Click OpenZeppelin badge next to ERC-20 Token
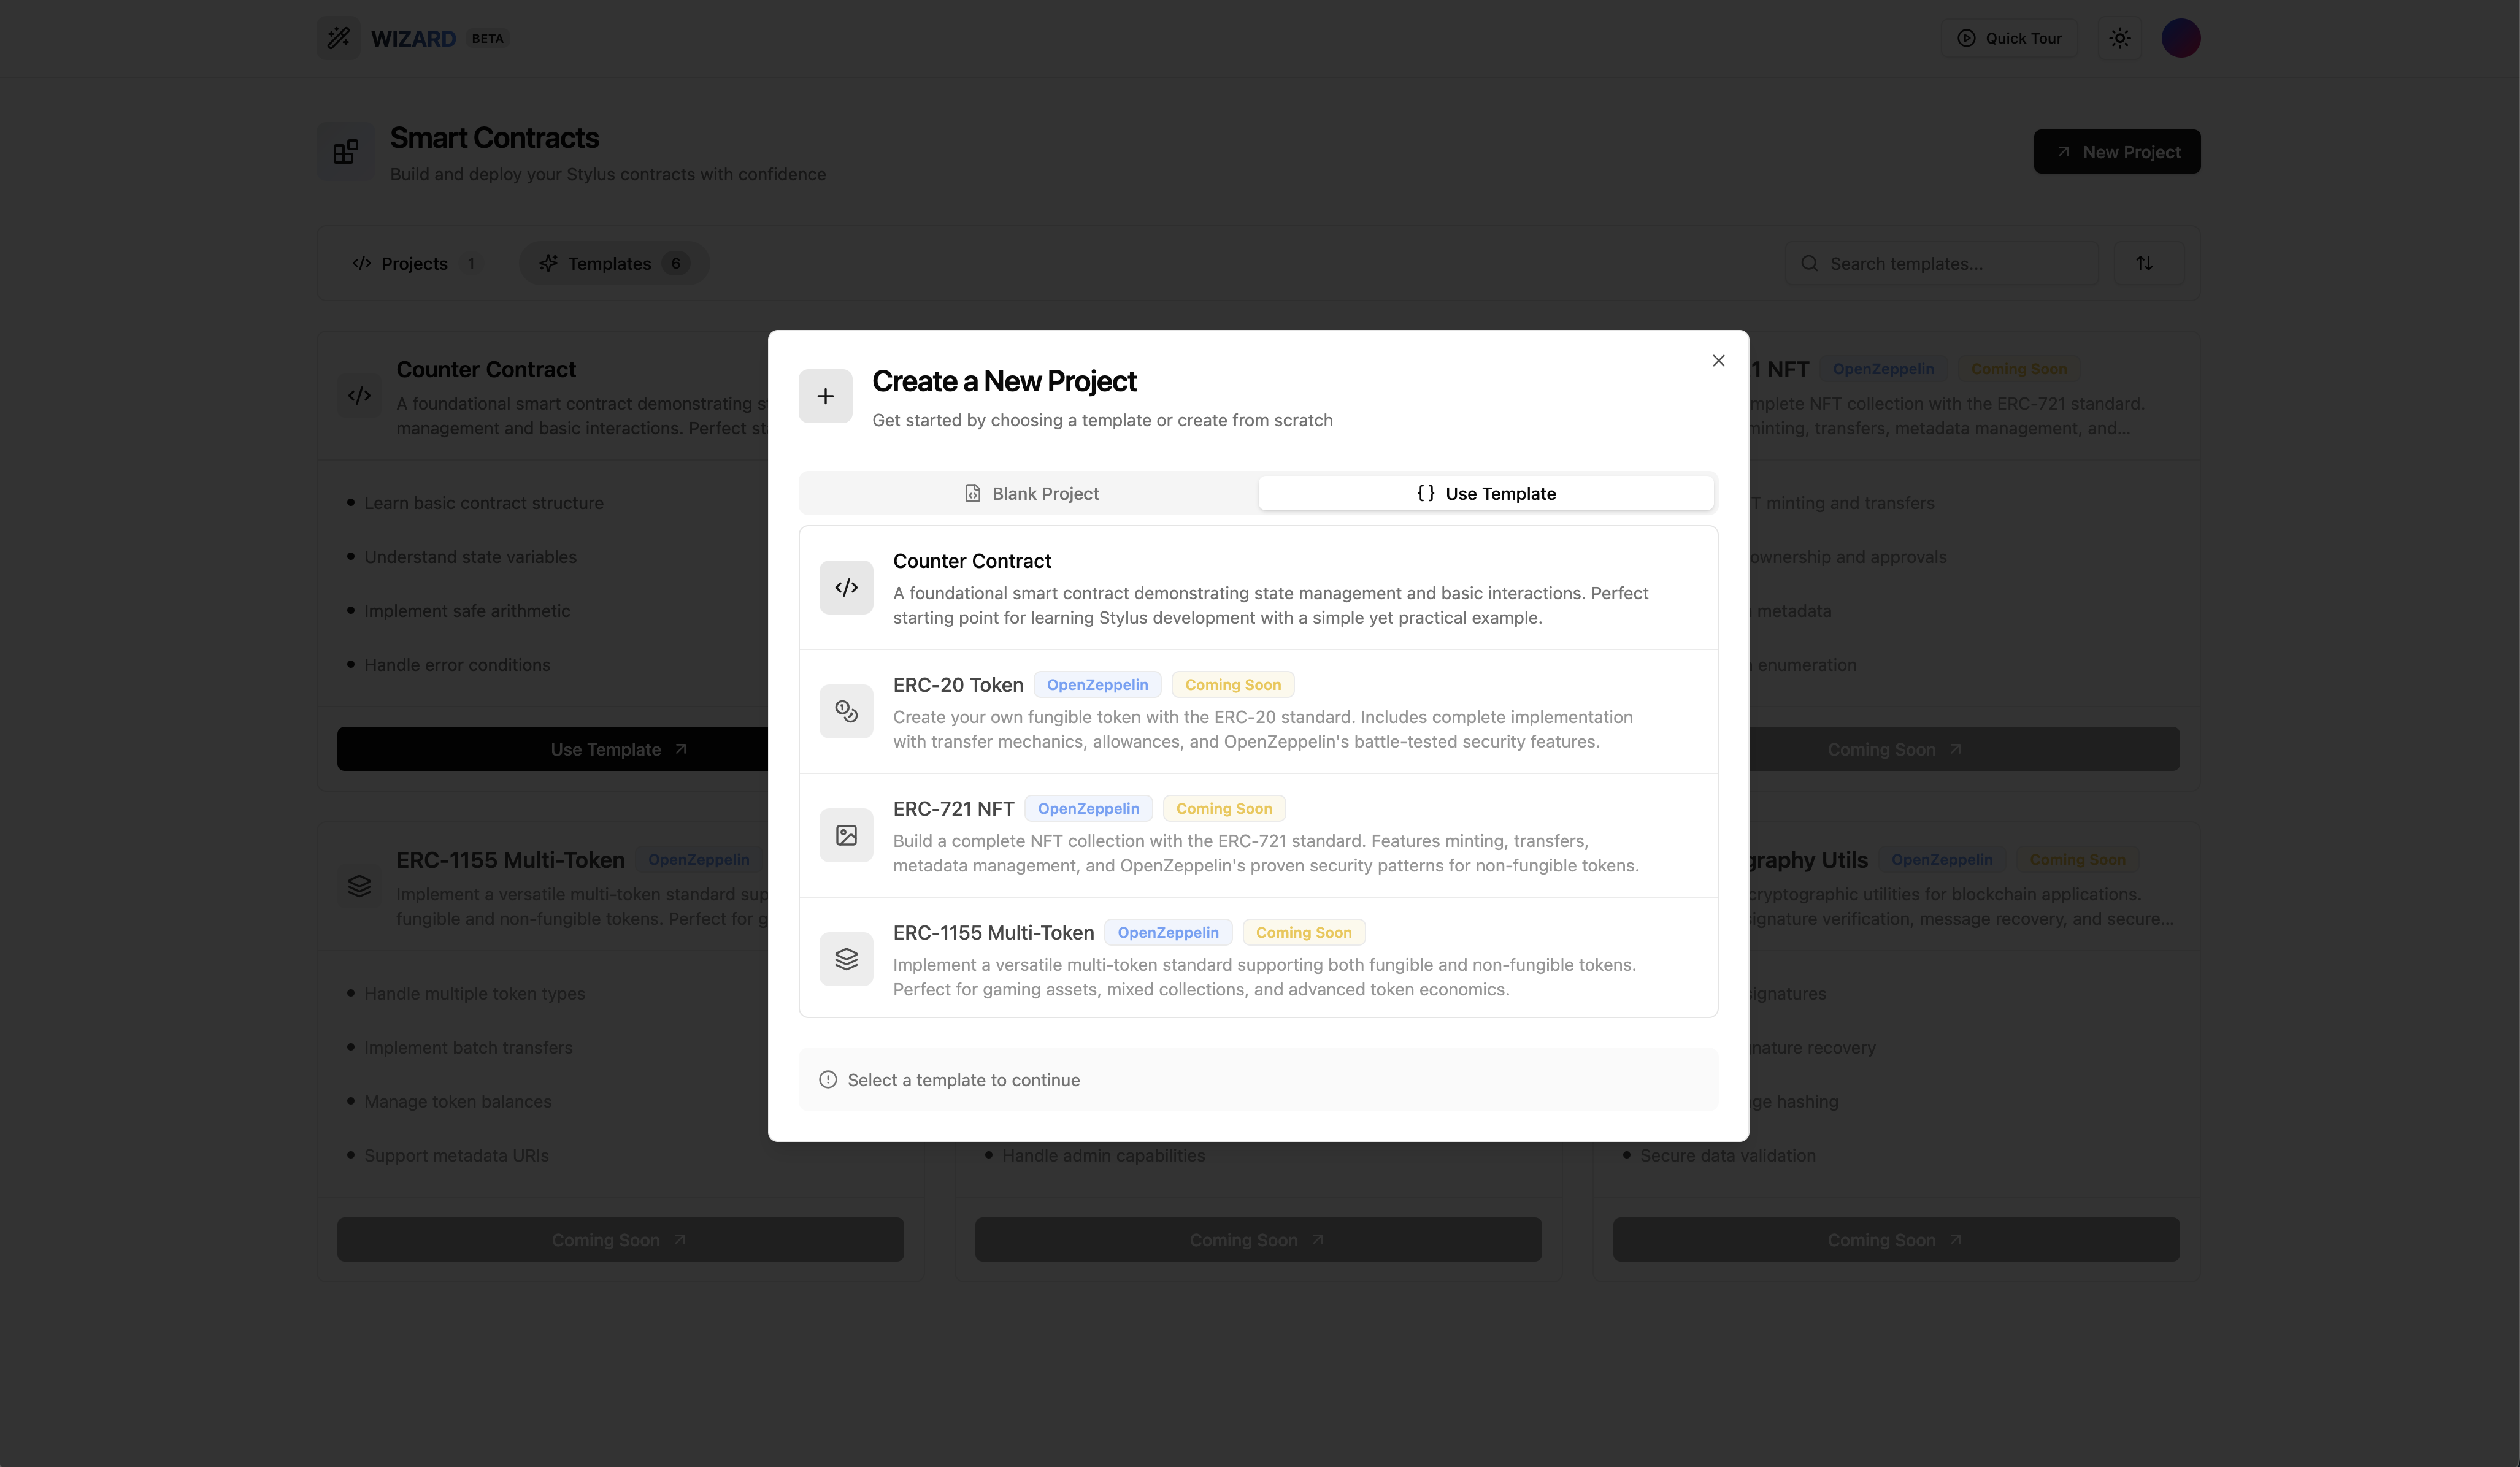 (1097, 685)
